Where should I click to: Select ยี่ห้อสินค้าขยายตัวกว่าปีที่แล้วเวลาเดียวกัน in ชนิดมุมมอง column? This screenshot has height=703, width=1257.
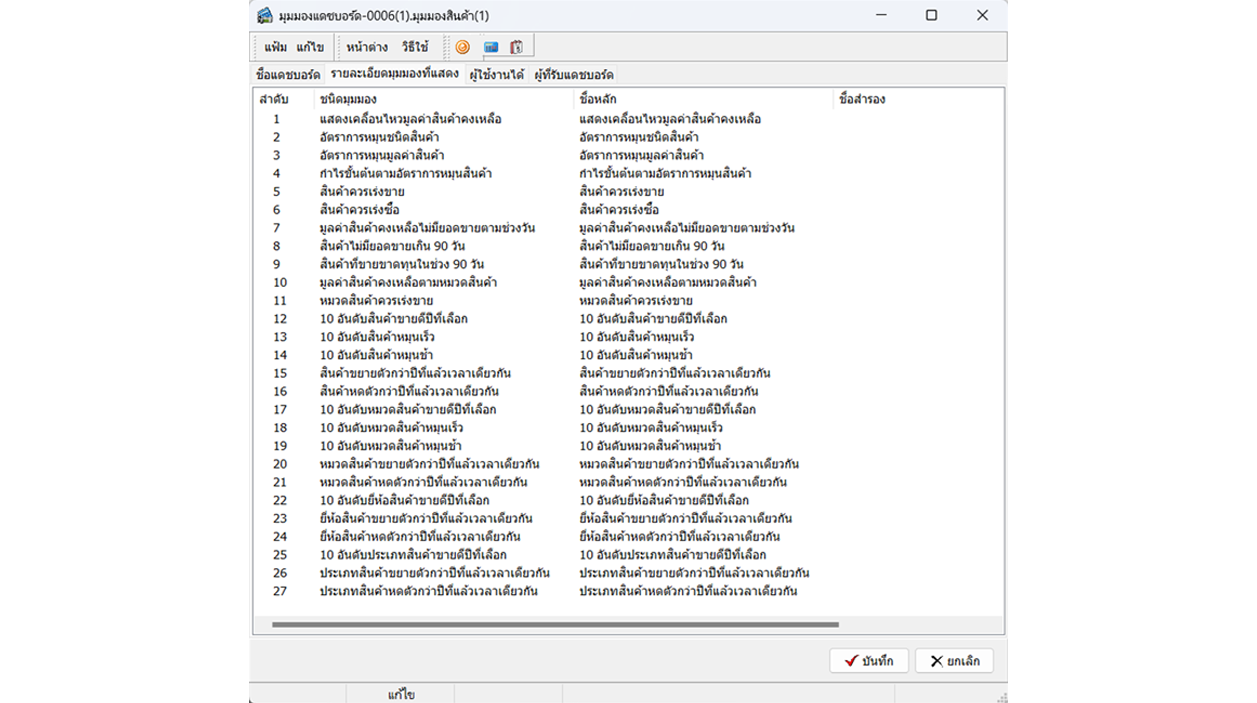pyautogui.click(x=426, y=518)
